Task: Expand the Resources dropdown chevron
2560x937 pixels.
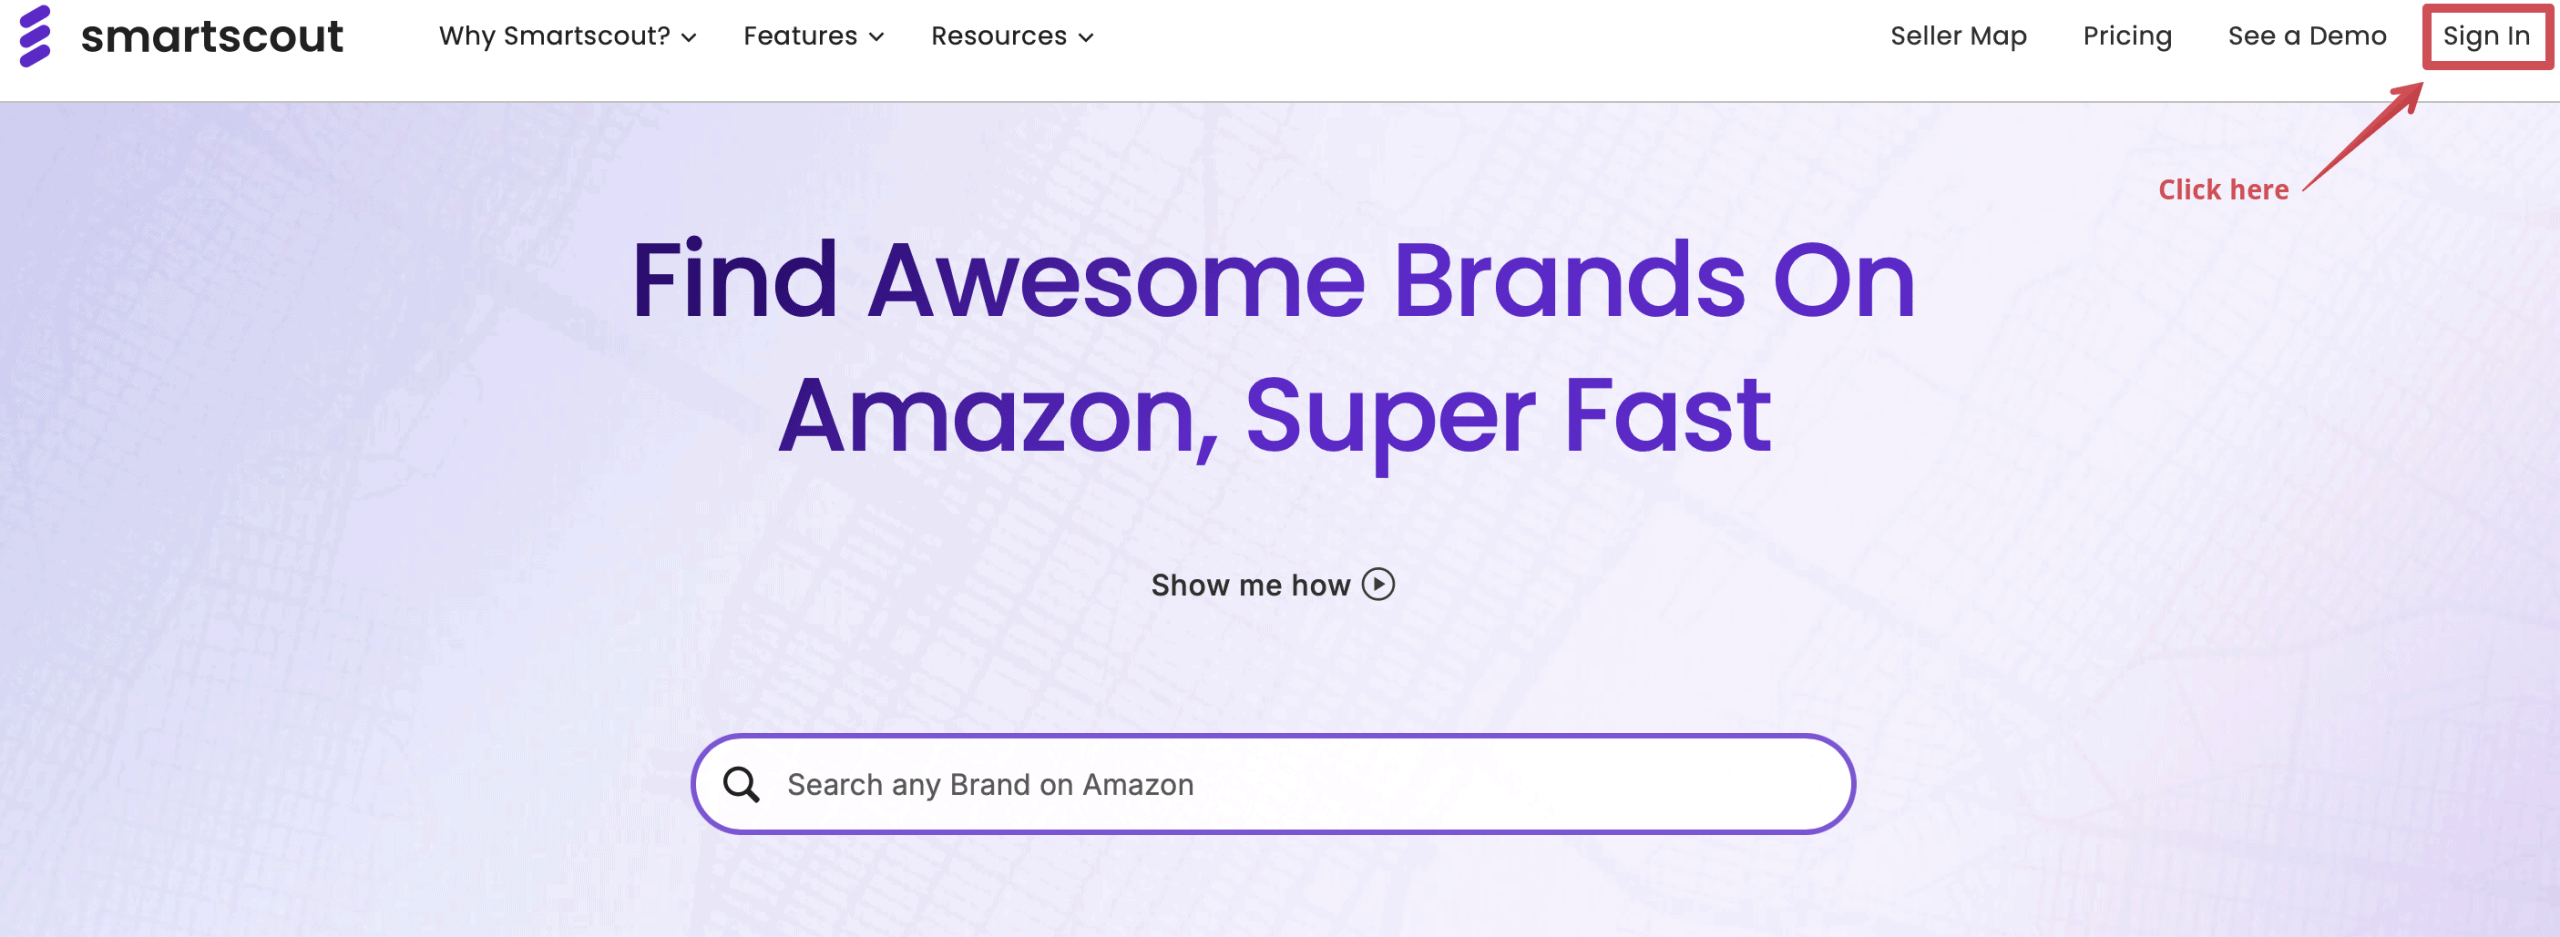Action: coord(1086,38)
